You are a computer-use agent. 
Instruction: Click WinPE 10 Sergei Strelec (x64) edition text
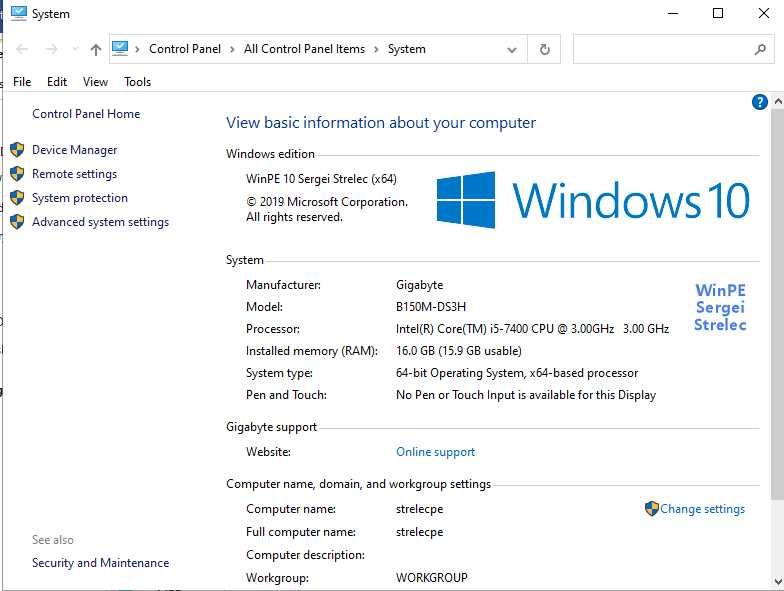321,178
